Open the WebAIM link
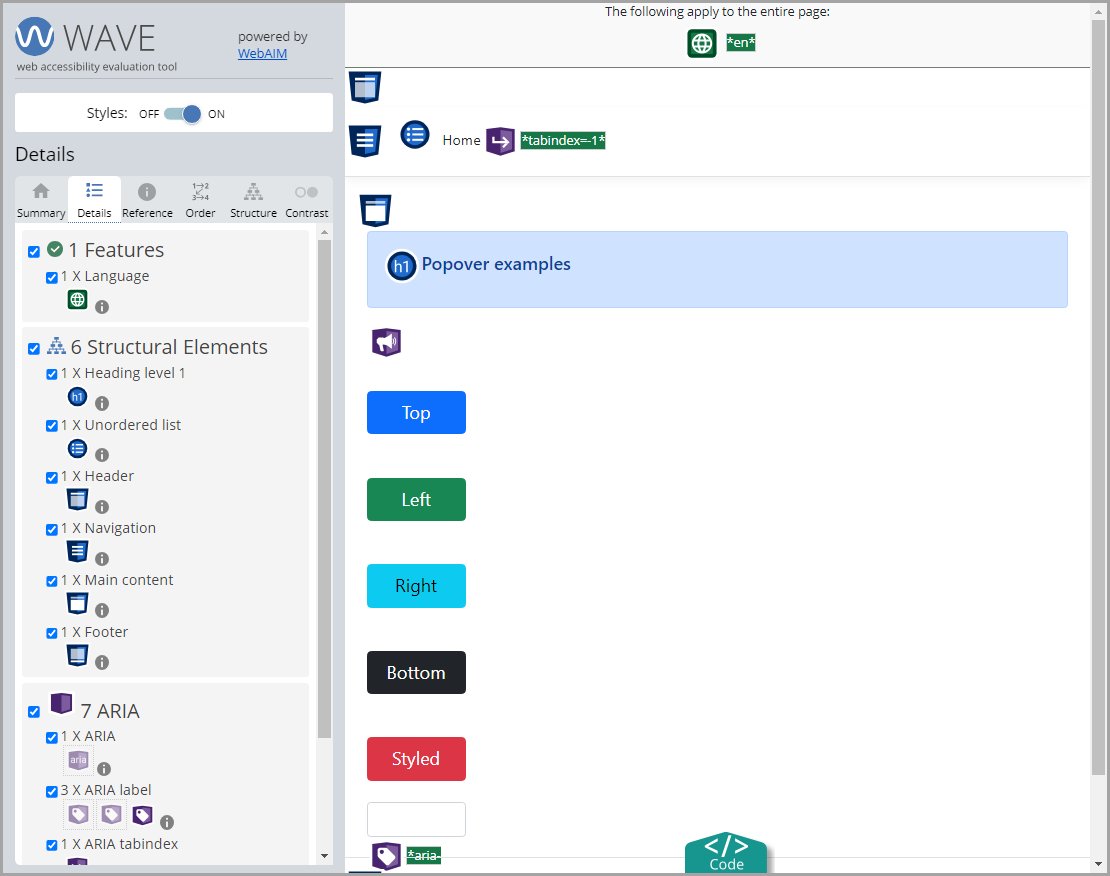The image size is (1110, 876). 262,54
